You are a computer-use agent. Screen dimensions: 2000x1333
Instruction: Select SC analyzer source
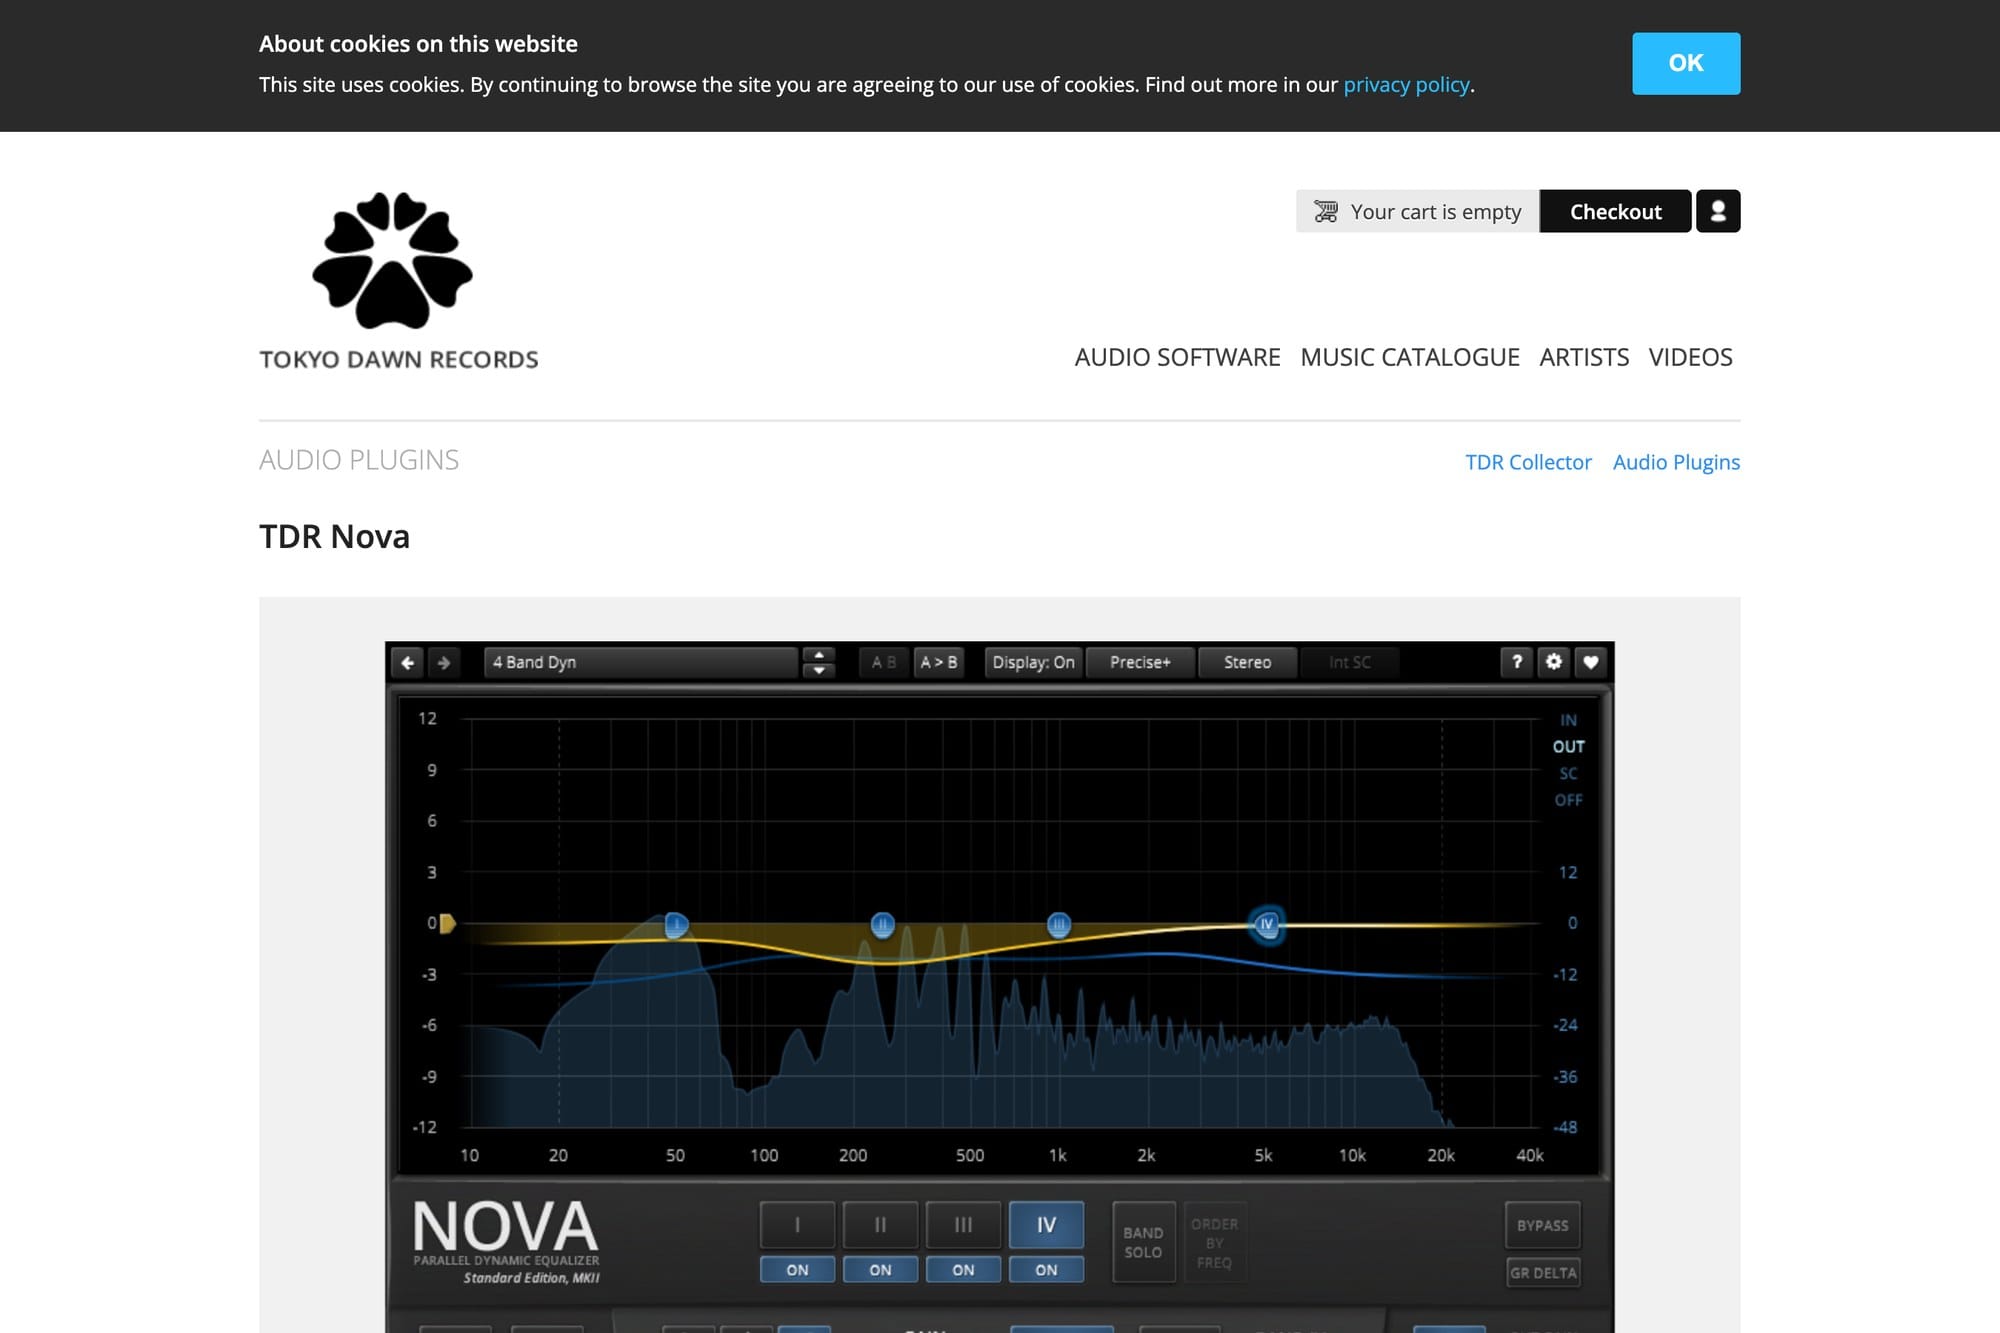click(1568, 774)
